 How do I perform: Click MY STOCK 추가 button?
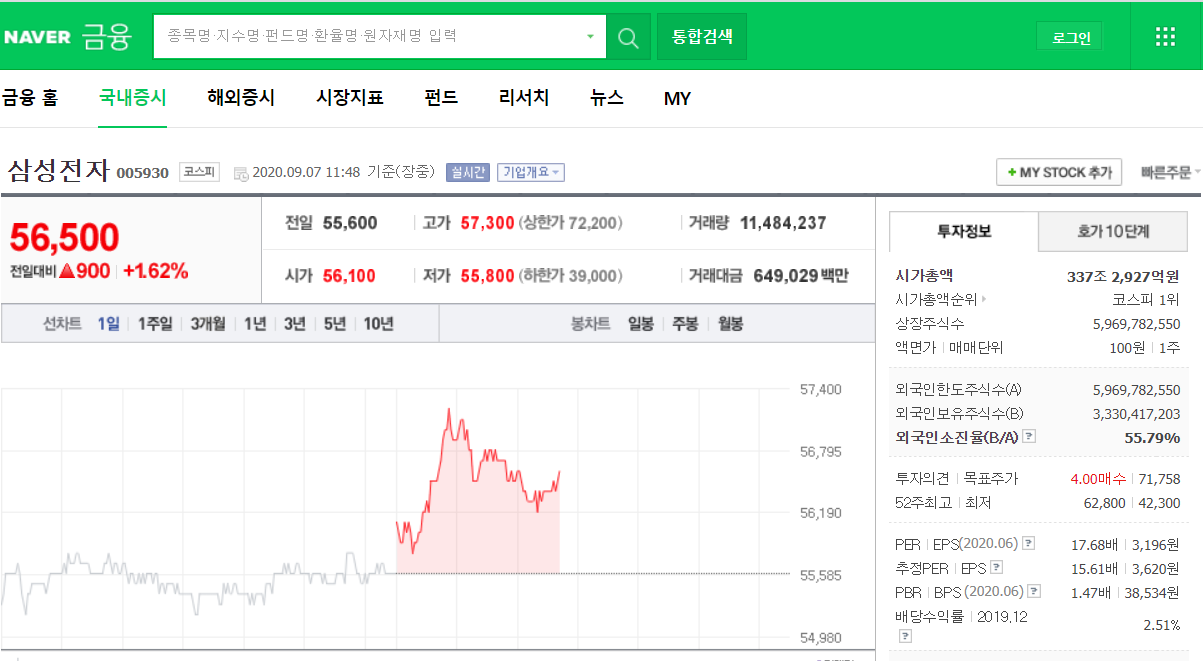[1059, 172]
